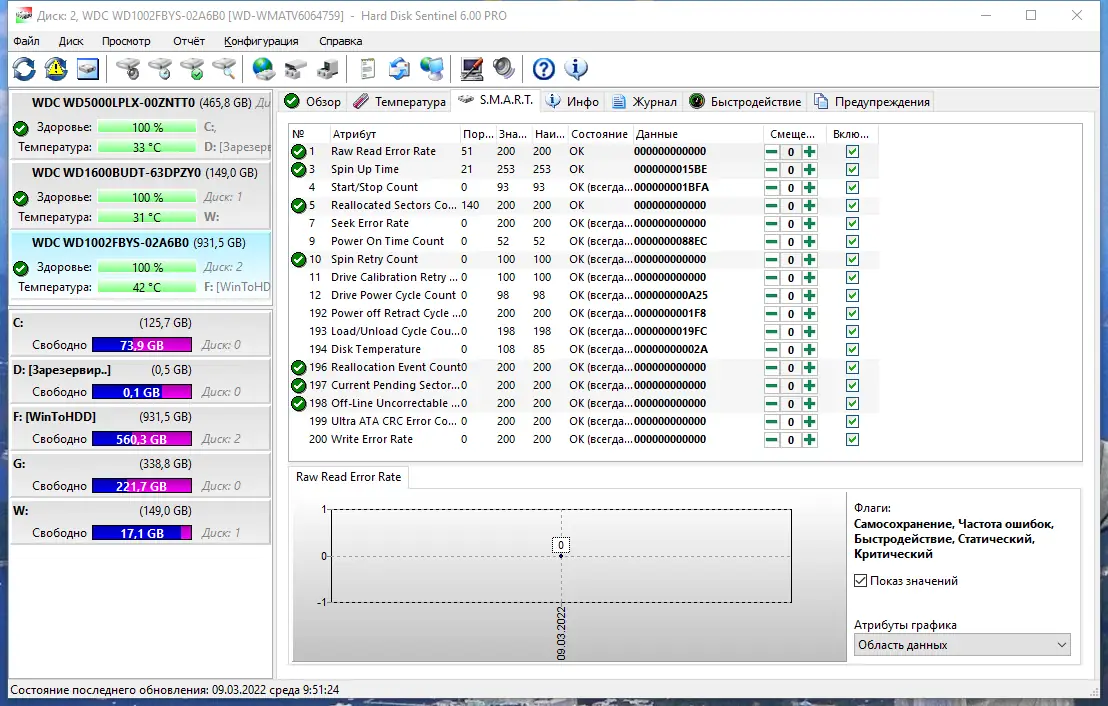The image size is (1108, 706).
Task: Select the Load/Unload Cycle Count row
Action: 584,331
